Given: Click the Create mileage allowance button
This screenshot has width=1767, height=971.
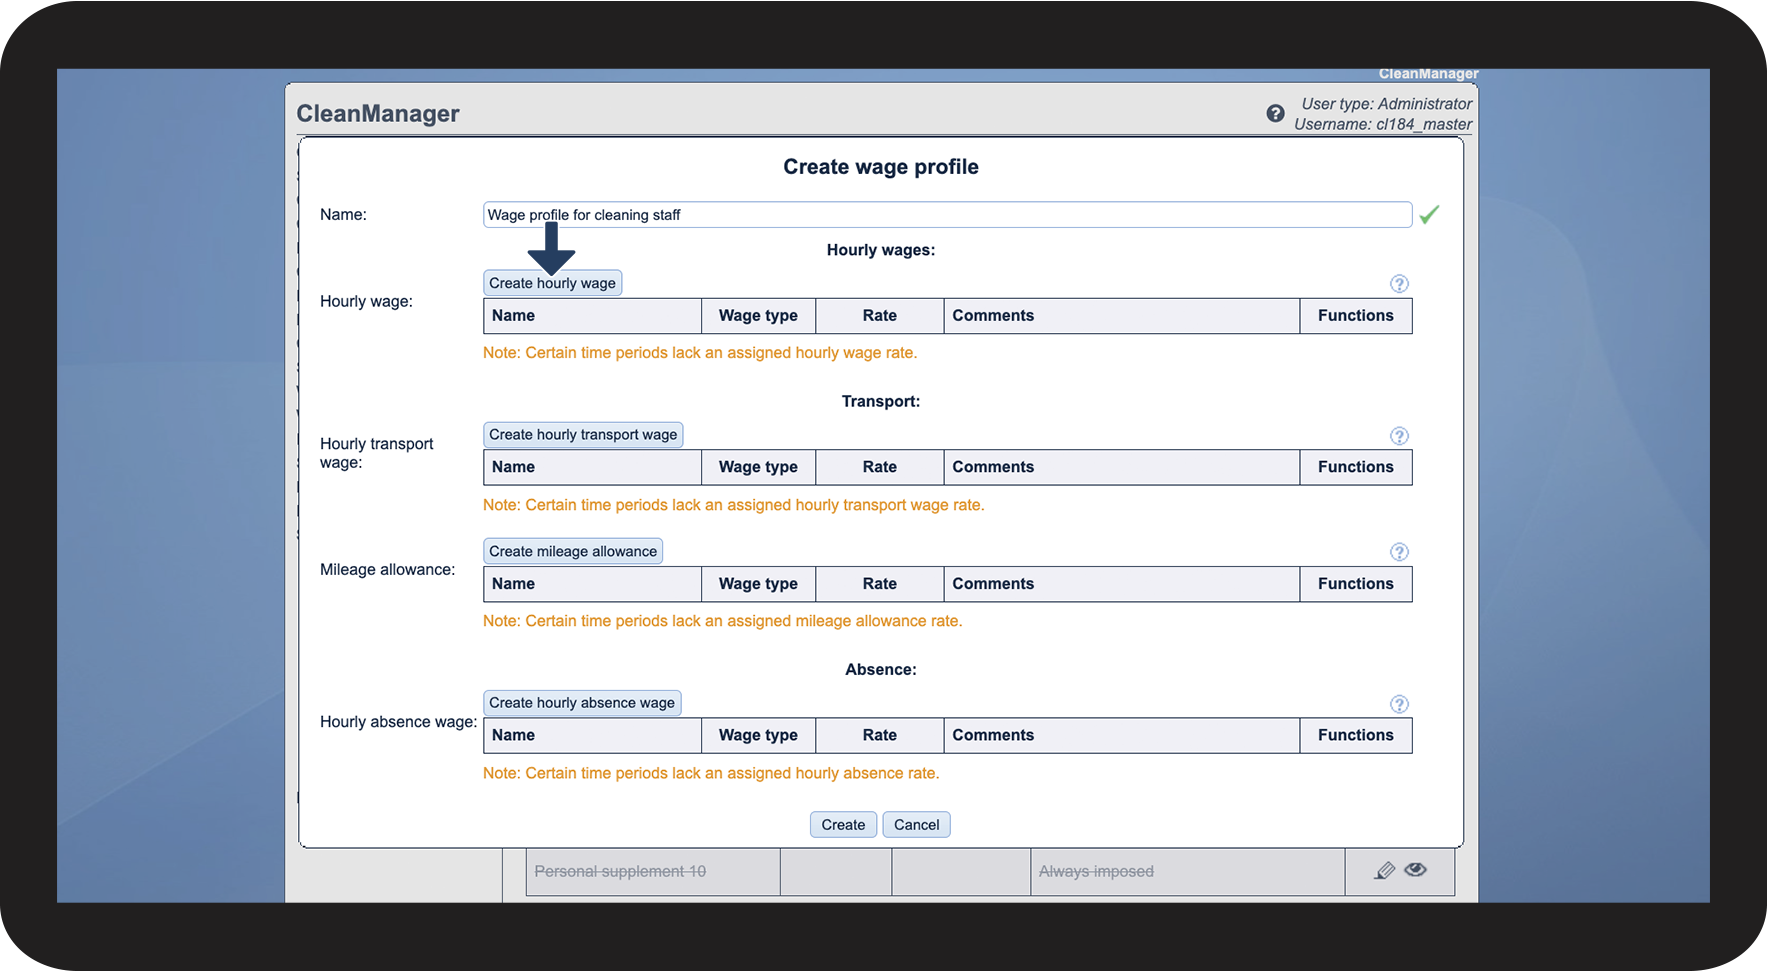Looking at the screenshot, I should pos(573,551).
